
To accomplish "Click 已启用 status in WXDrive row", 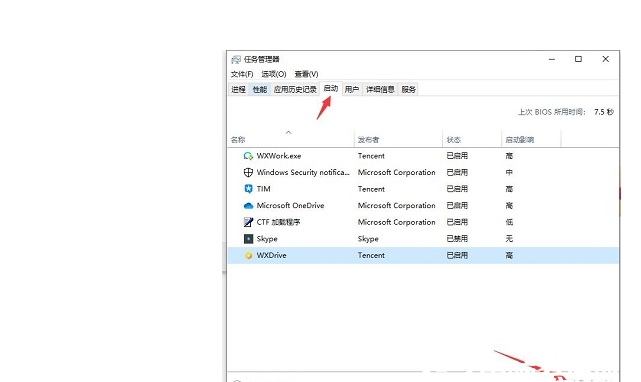I will tap(457, 255).
